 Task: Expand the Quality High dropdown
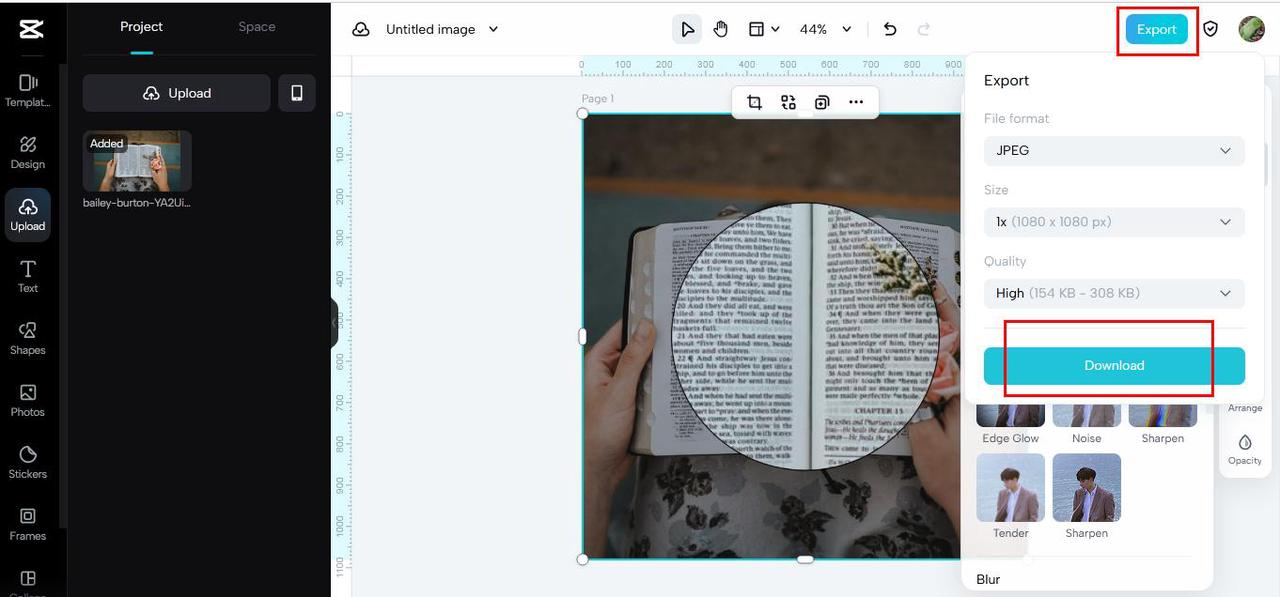point(1114,293)
